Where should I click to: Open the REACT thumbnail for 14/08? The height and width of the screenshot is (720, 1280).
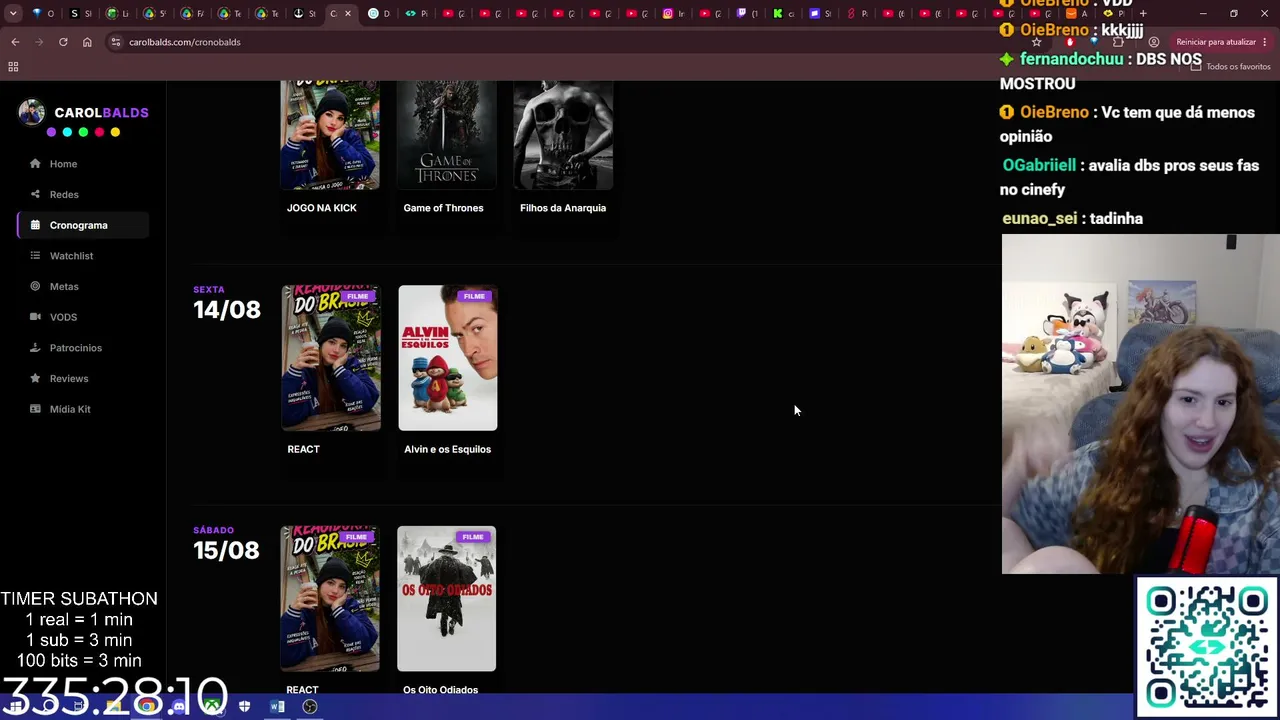[x=331, y=358]
